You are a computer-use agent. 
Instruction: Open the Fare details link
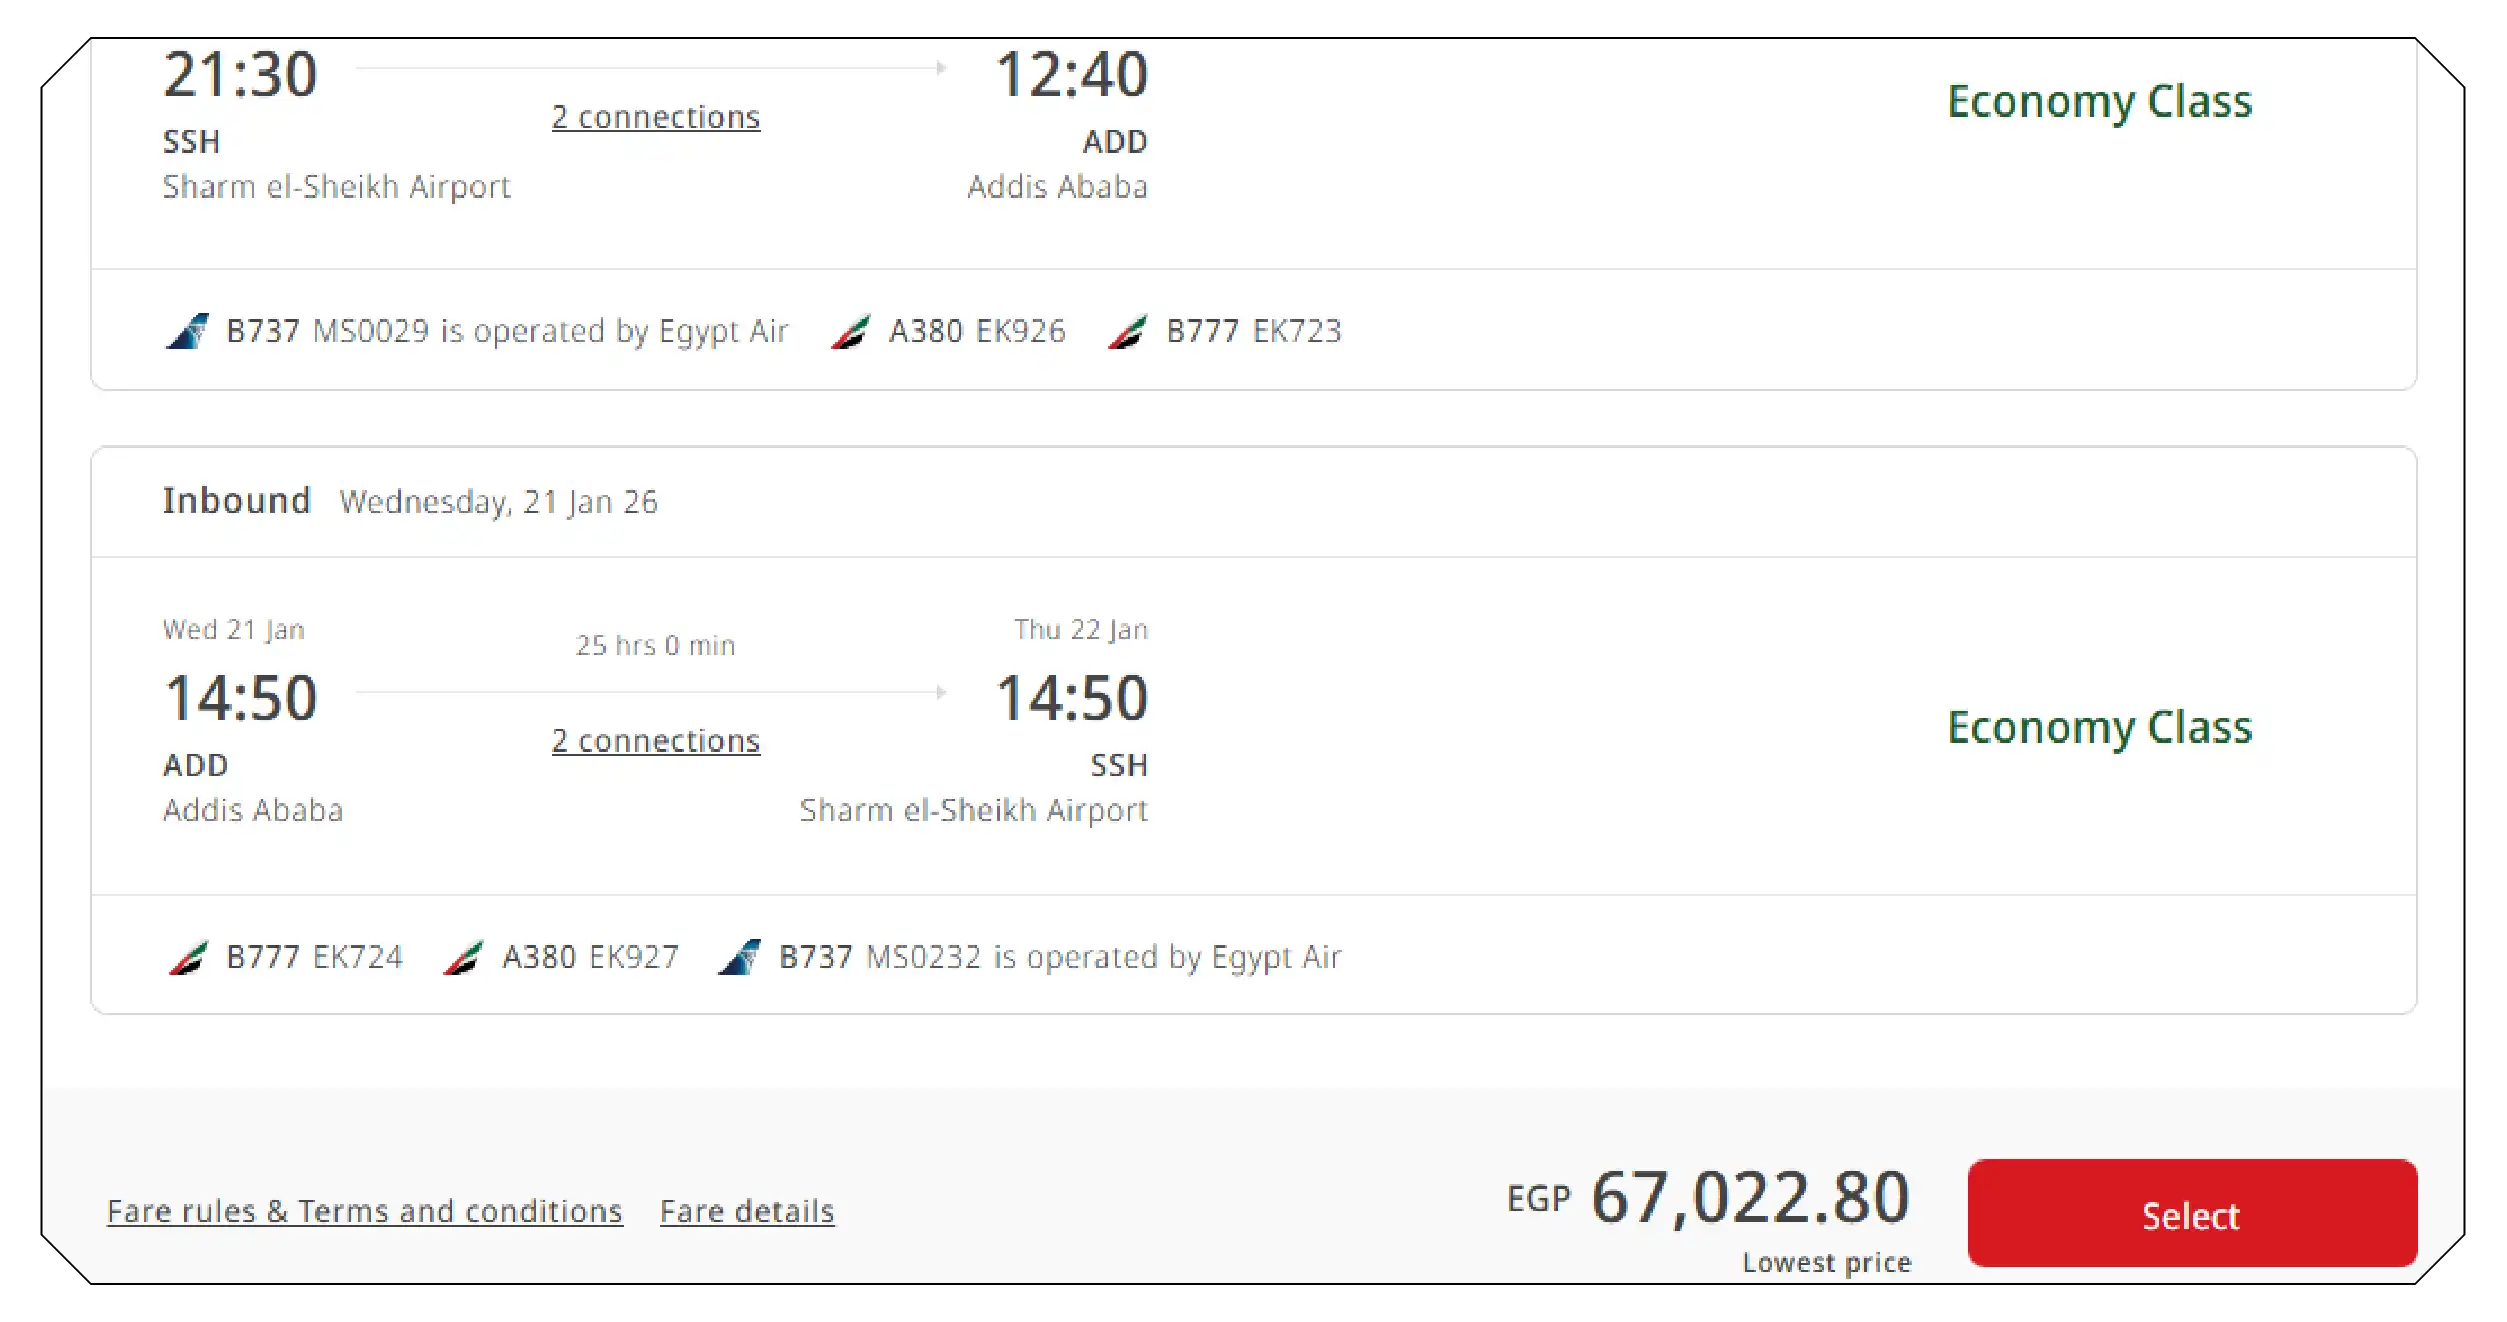point(746,1210)
